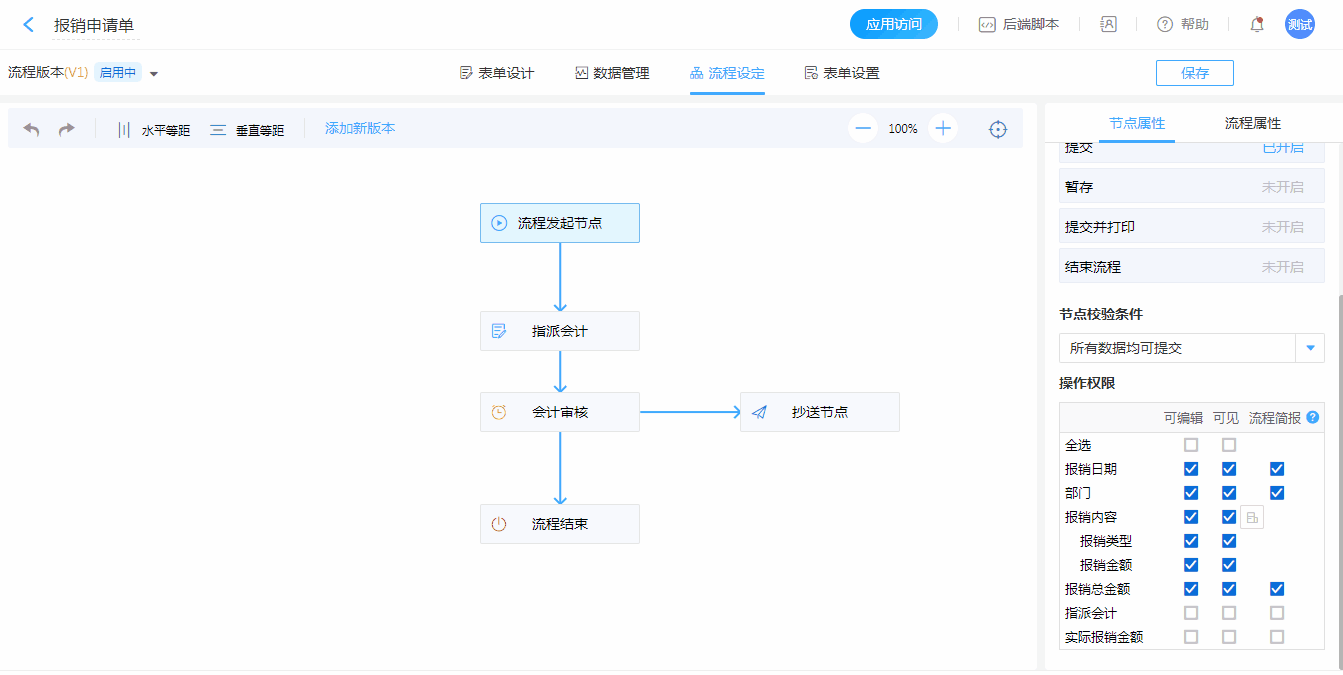
Task: Open the 测试 user avatar menu
Action: [1299, 25]
